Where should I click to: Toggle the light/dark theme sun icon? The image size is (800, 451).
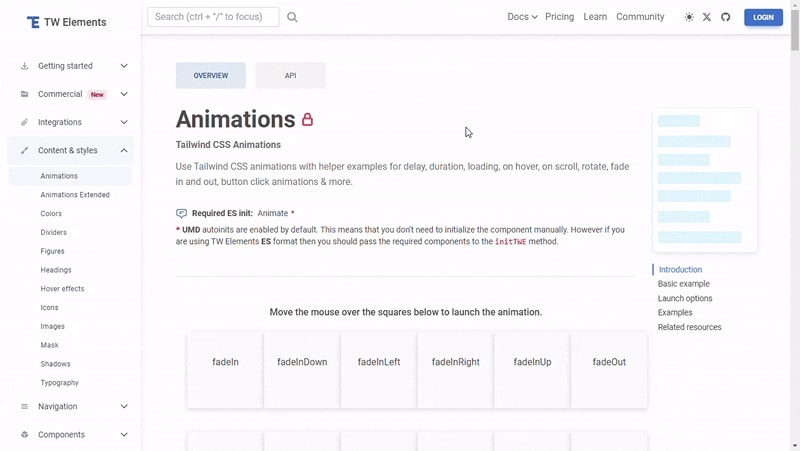point(688,17)
